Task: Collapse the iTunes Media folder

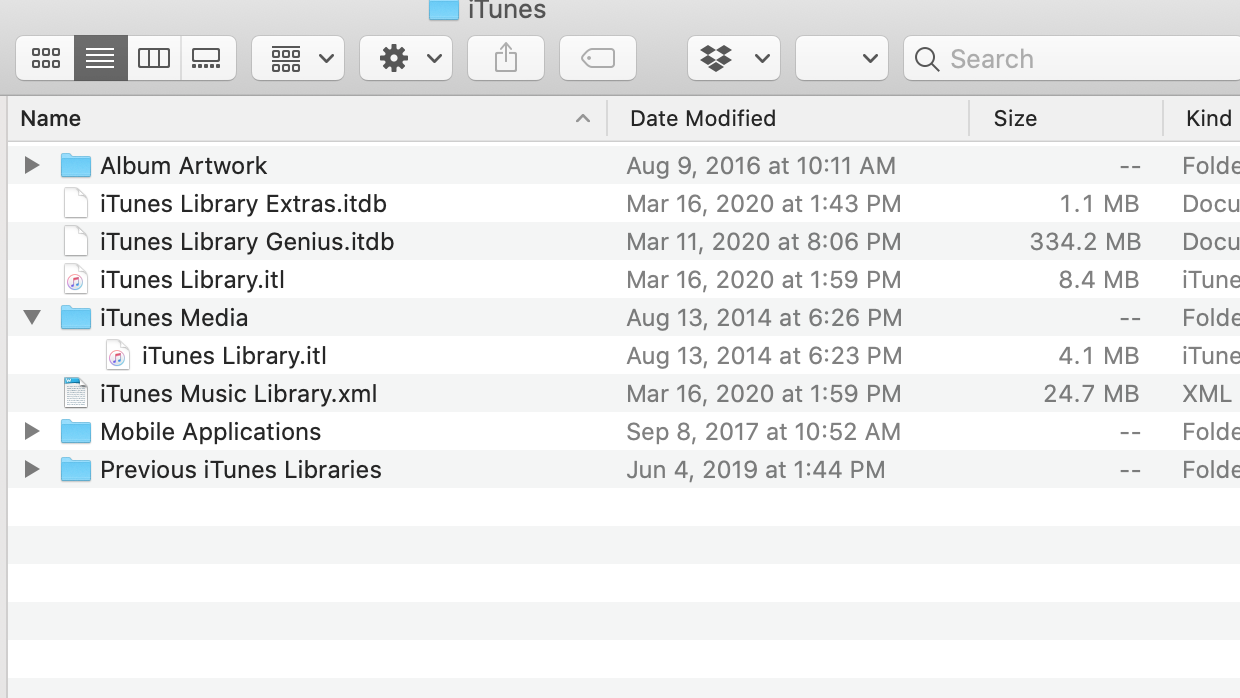Action: [32, 318]
